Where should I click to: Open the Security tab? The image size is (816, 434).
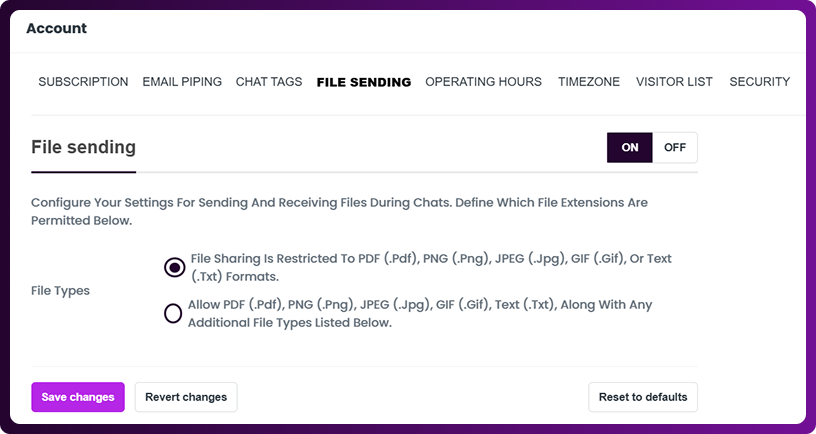pyautogui.click(x=759, y=82)
